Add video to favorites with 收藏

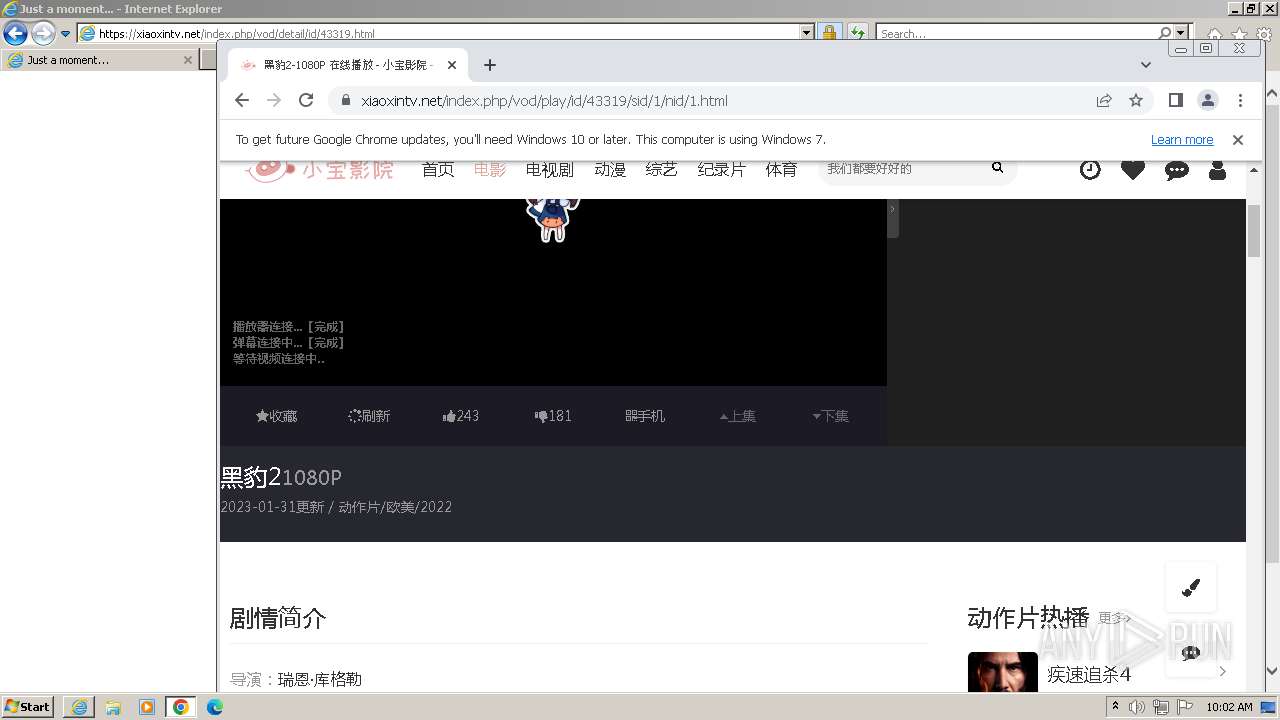coord(276,416)
